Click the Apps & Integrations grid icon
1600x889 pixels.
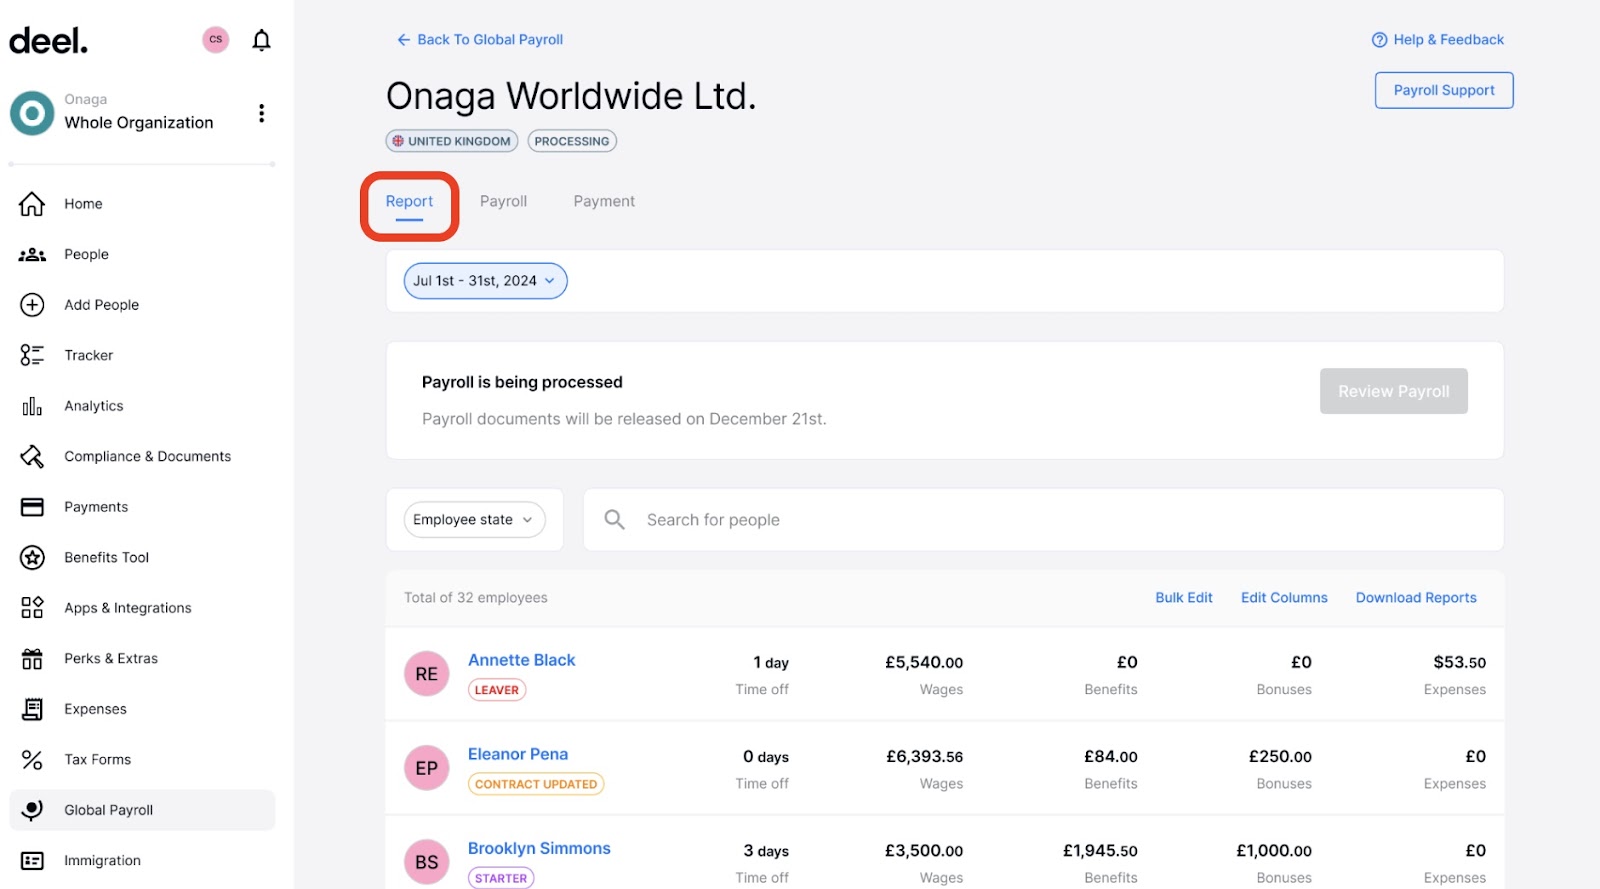(32, 608)
